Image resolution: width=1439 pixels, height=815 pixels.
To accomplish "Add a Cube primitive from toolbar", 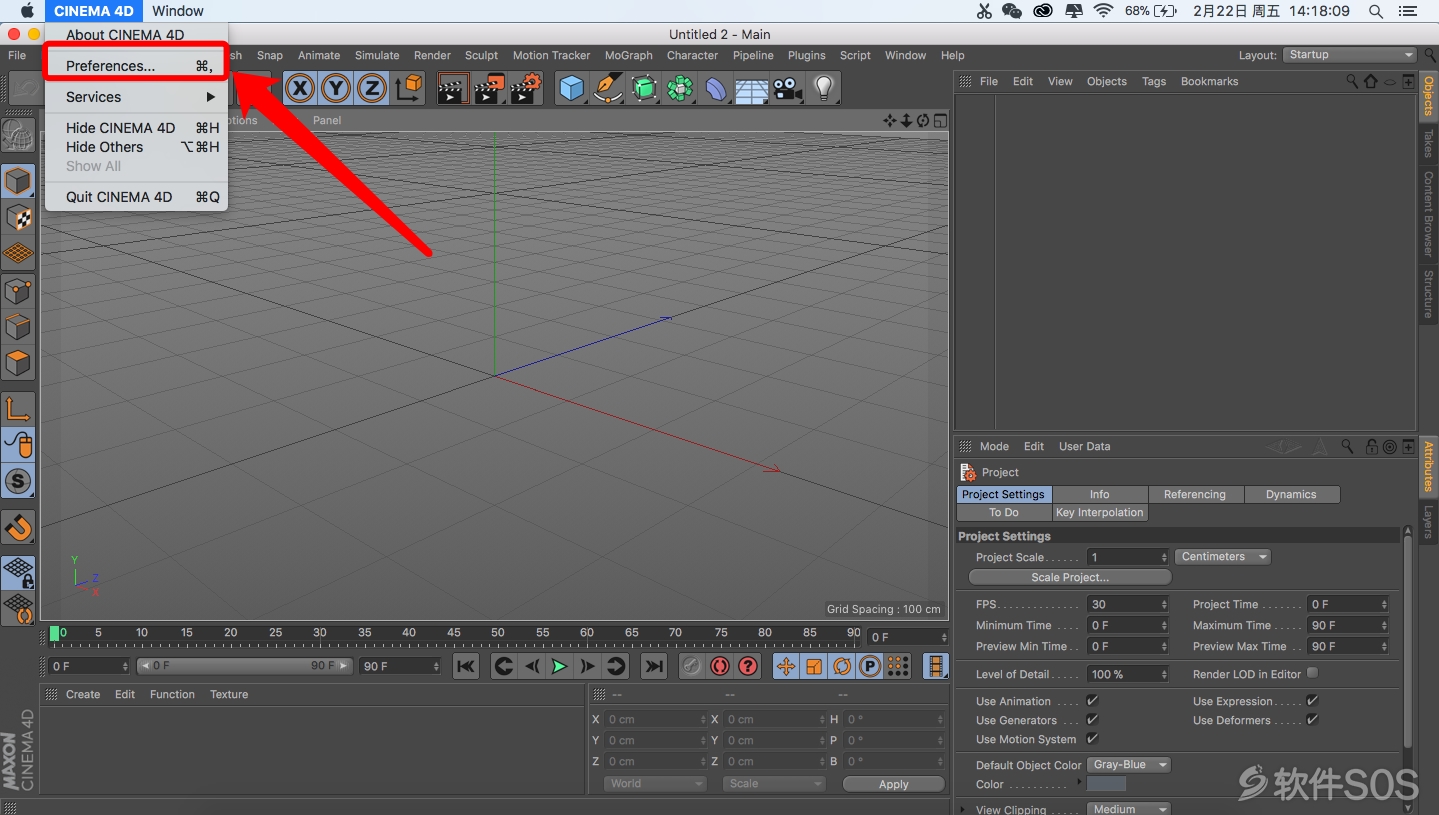I will [572, 89].
